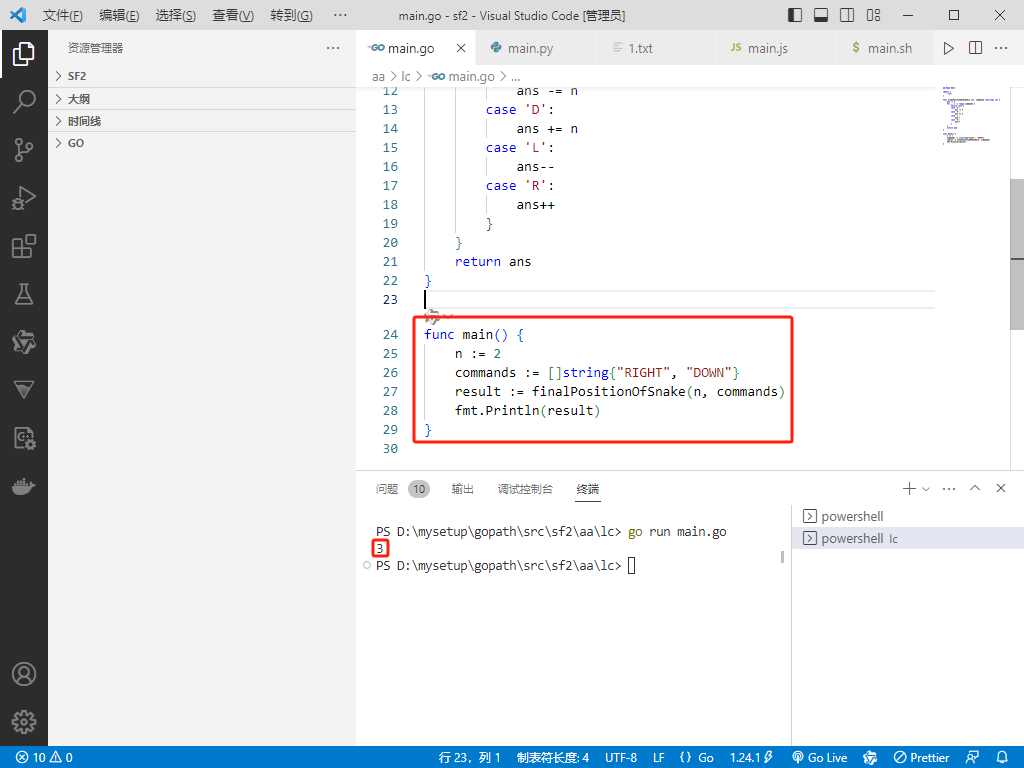The height and width of the screenshot is (768, 1024).
Task: Open the 转到(G) menu
Action: (x=291, y=15)
